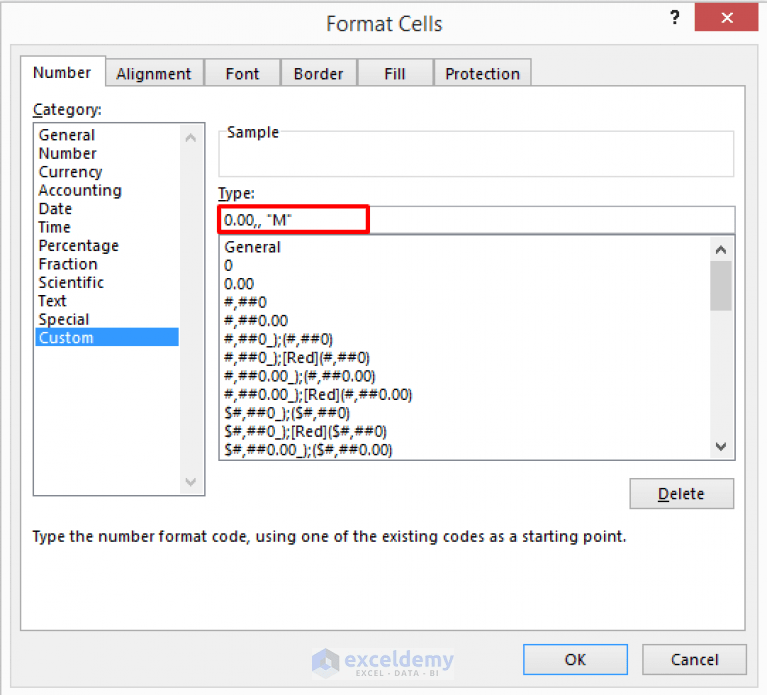Select the Custom category
767x695 pixels.
[x=107, y=337]
